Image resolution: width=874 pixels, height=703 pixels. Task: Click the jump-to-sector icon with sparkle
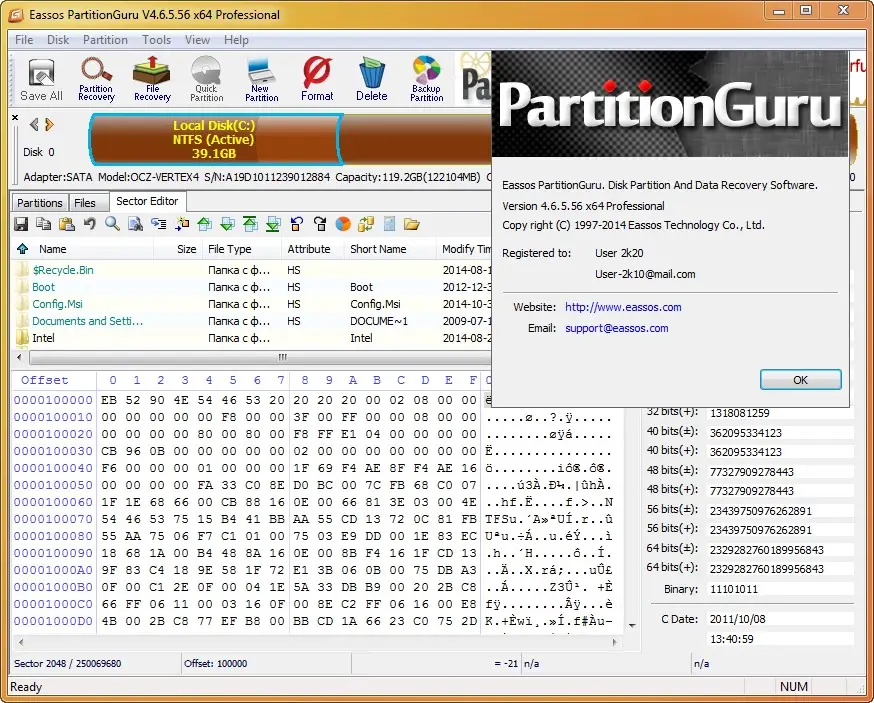(182, 224)
